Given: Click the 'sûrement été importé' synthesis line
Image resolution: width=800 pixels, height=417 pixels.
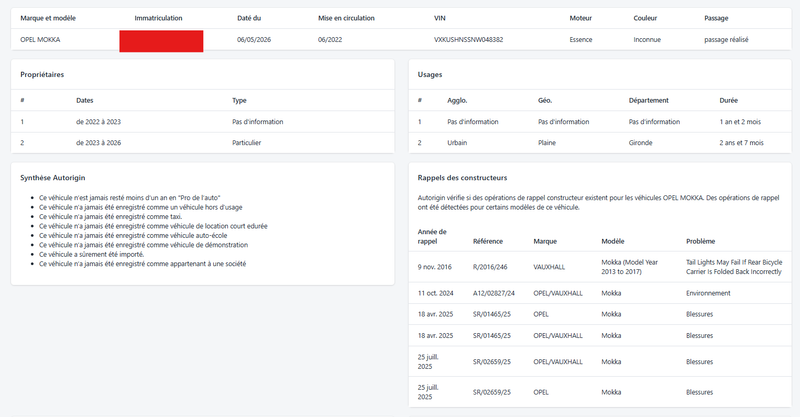Looking at the screenshot, I should pyautogui.click(x=91, y=254).
